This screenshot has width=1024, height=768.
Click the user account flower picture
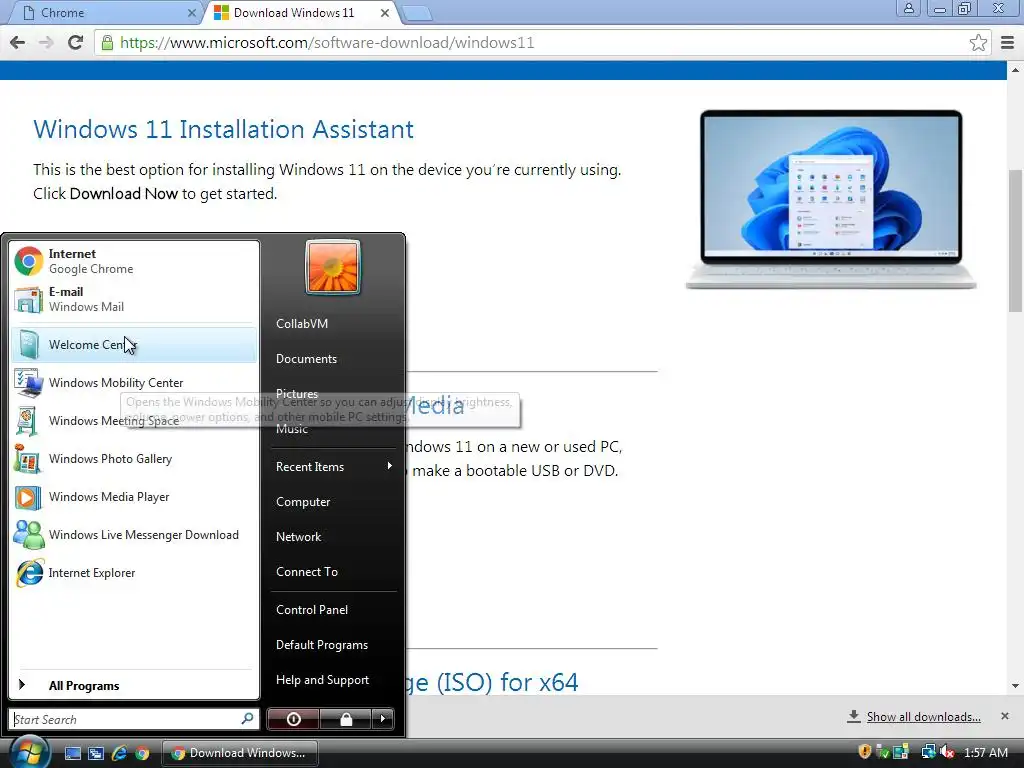point(333,267)
